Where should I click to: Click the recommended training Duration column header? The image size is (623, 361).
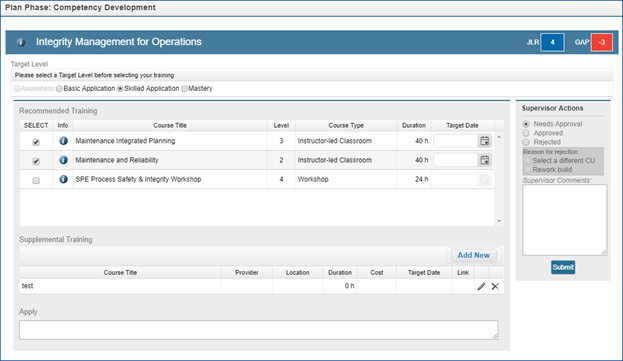[414, 125]
